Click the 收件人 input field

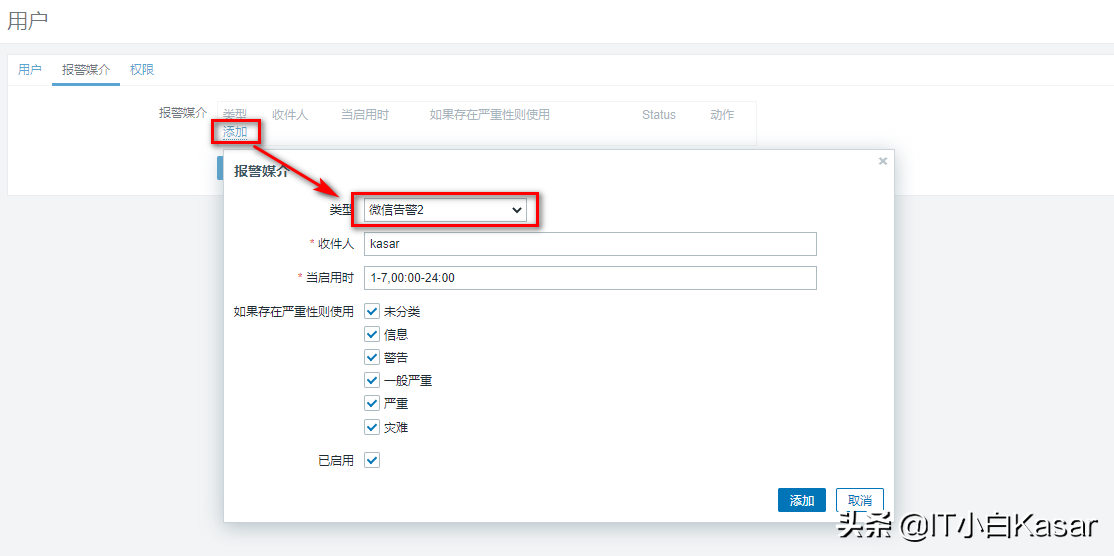590,244
